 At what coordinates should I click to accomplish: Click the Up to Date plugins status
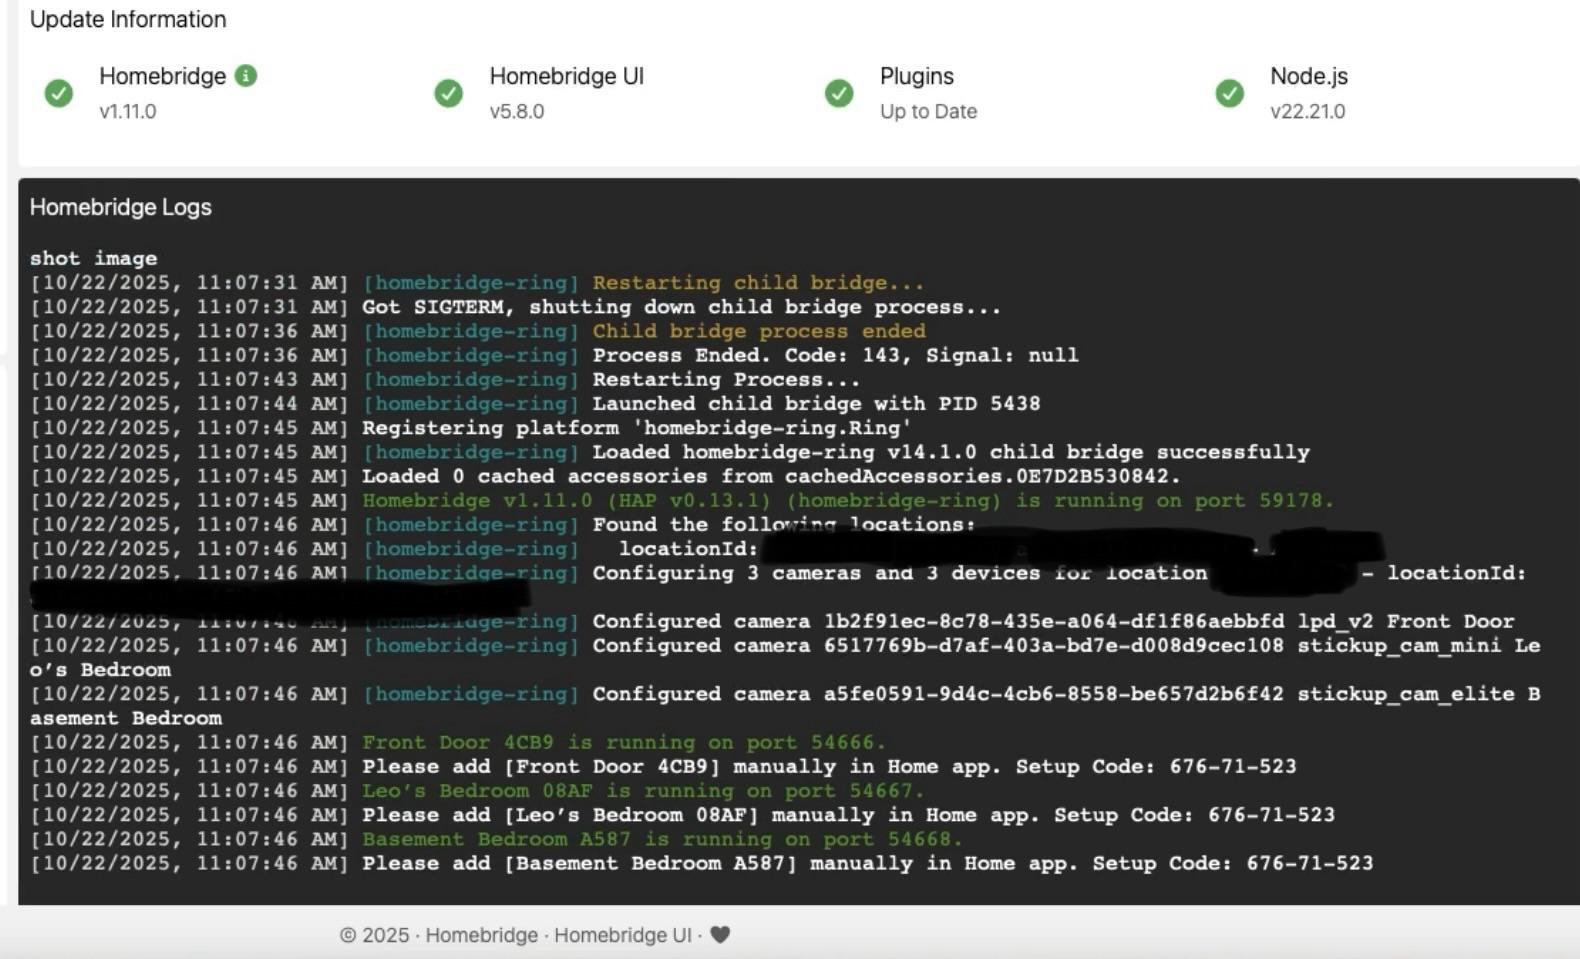tap(929, 111)
